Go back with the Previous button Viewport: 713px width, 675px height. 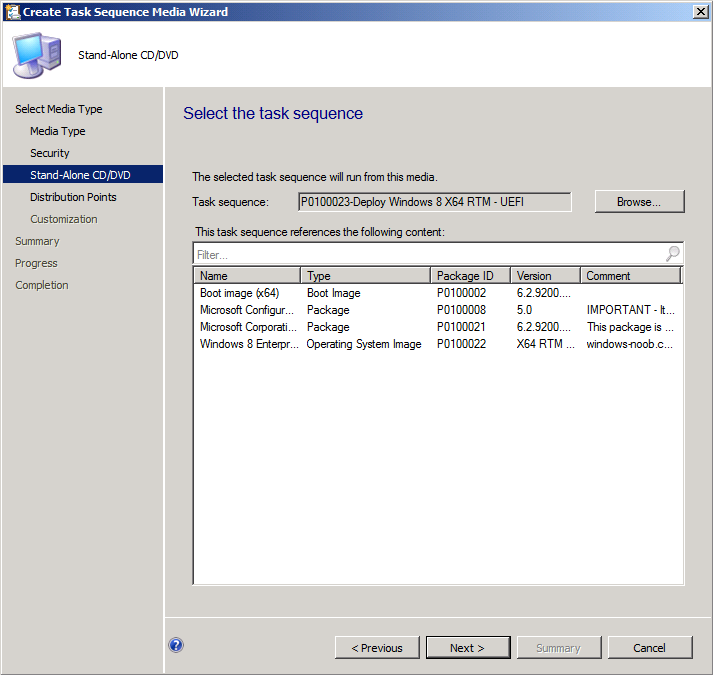pos(377,647)
